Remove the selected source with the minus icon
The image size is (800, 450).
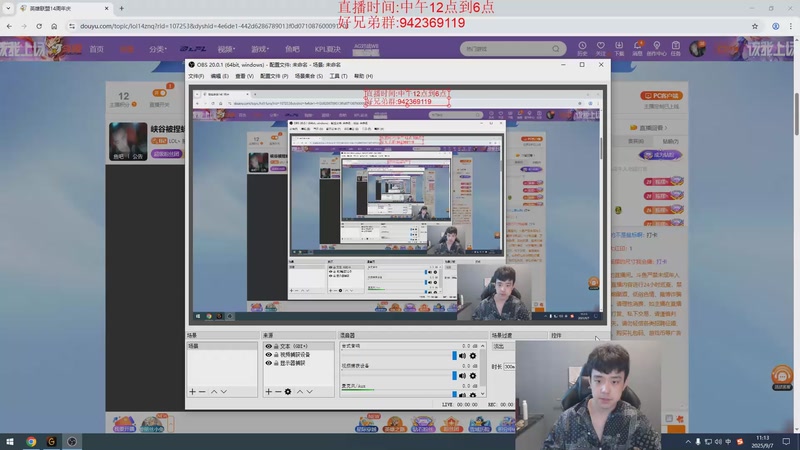278,392
